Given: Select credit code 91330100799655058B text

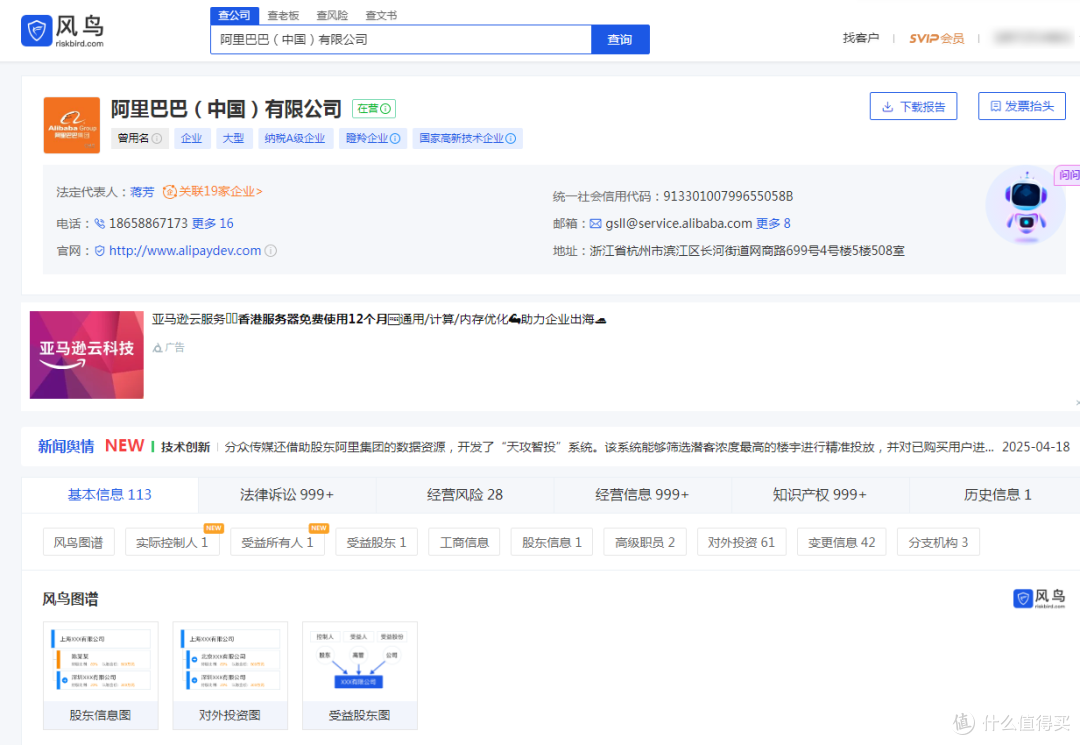Looking at the screenshot, I should tap(728, 196).
